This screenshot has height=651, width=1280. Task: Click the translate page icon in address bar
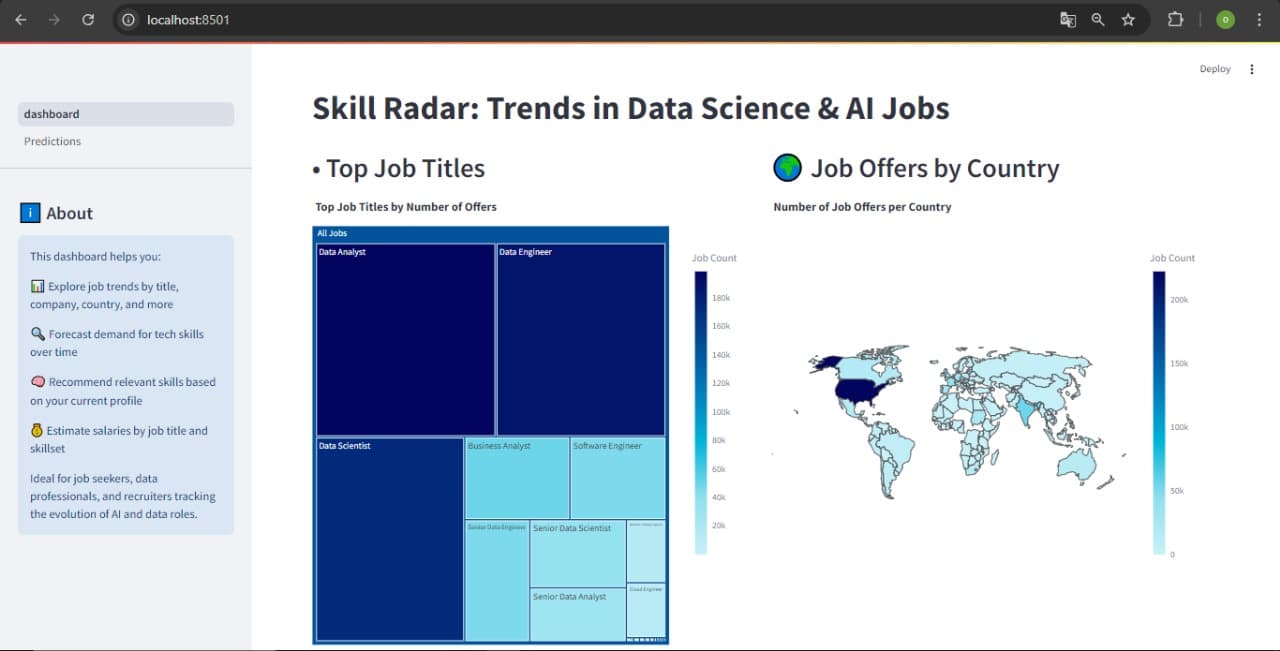tap(1067, 19)
